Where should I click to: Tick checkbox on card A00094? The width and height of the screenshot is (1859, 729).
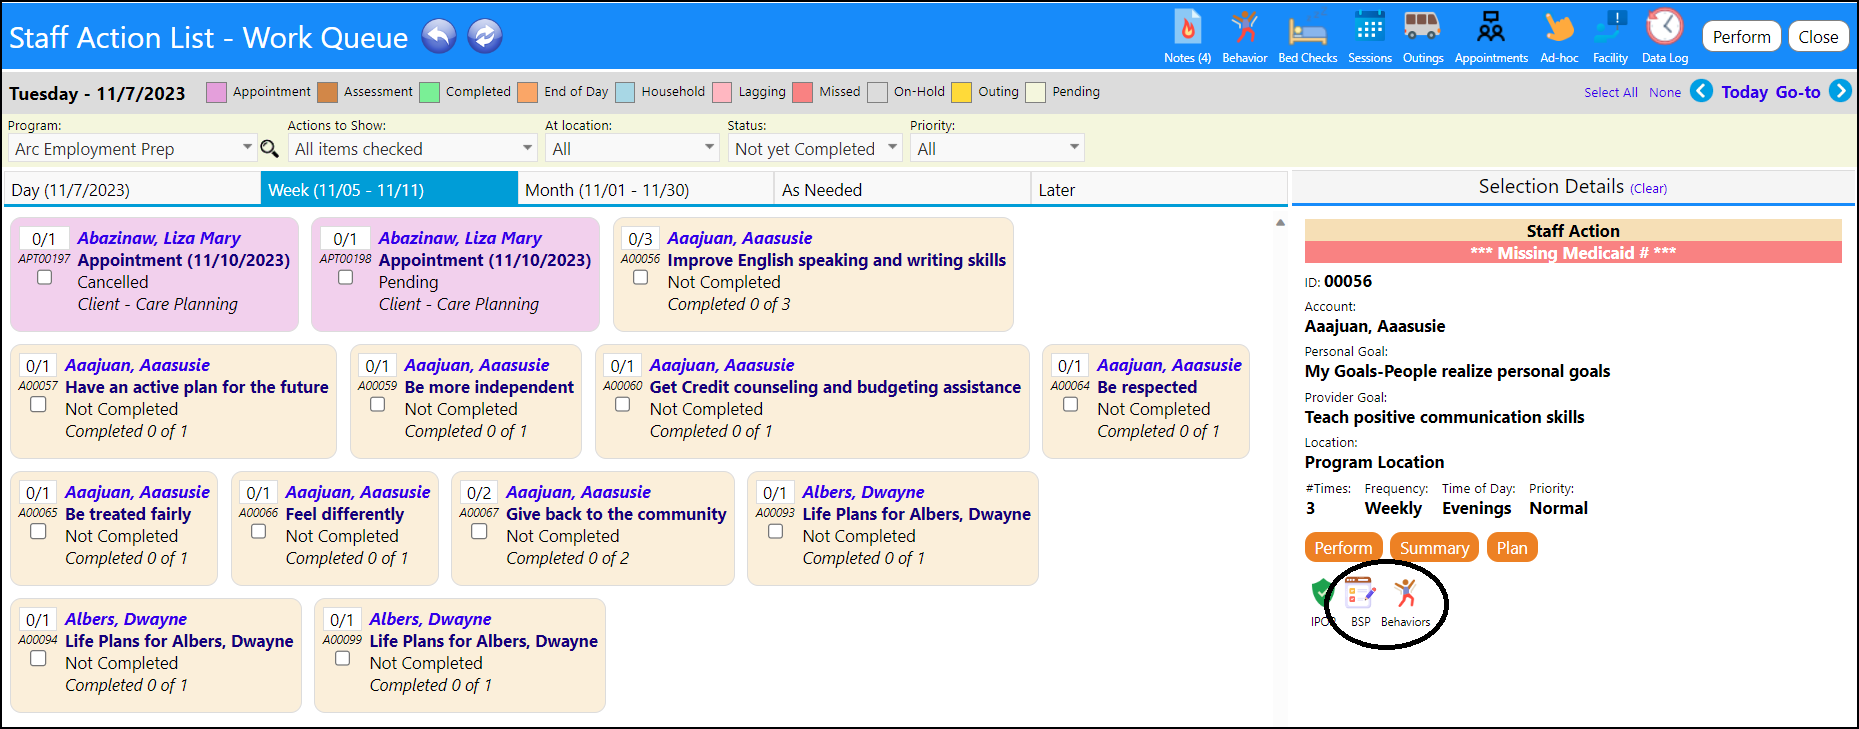[x=38, y=658]
